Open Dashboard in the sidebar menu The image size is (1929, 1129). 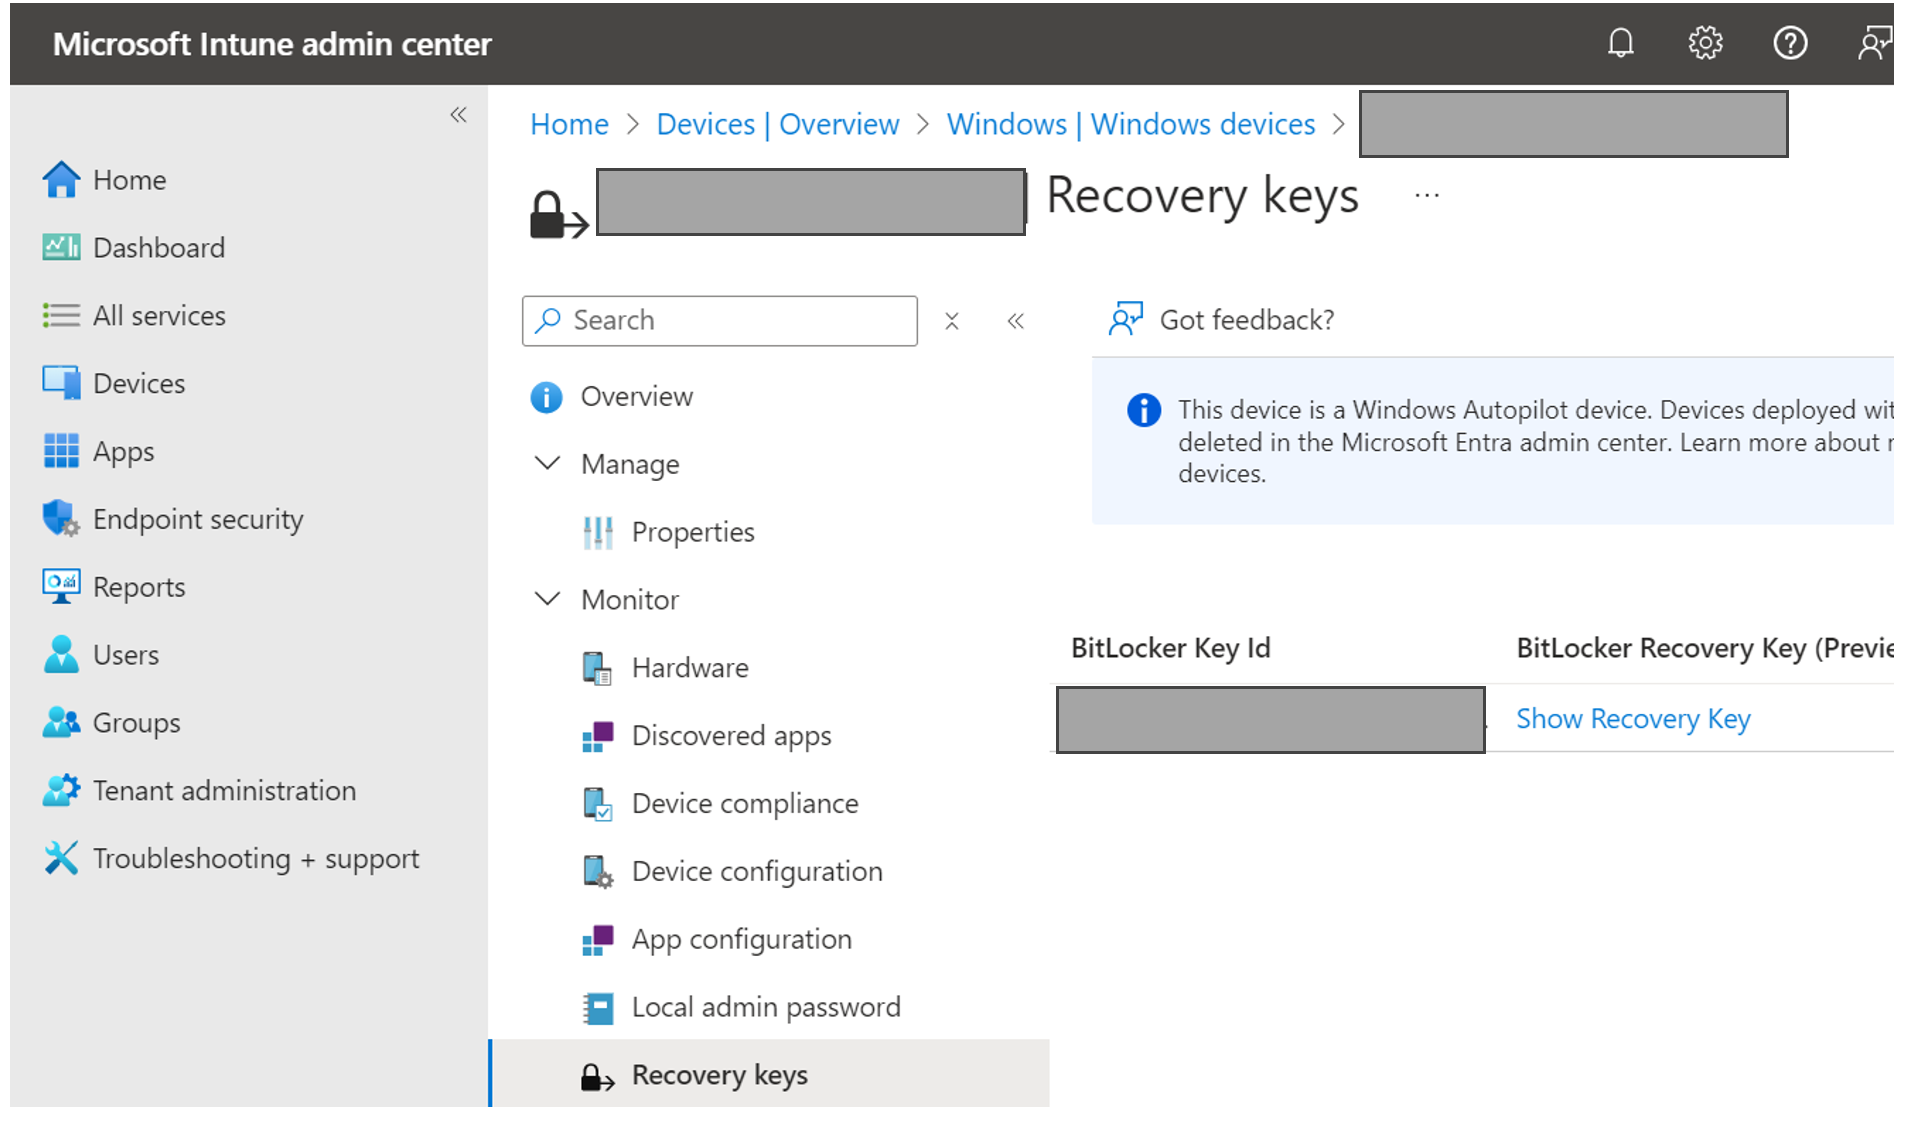[159, 247]
